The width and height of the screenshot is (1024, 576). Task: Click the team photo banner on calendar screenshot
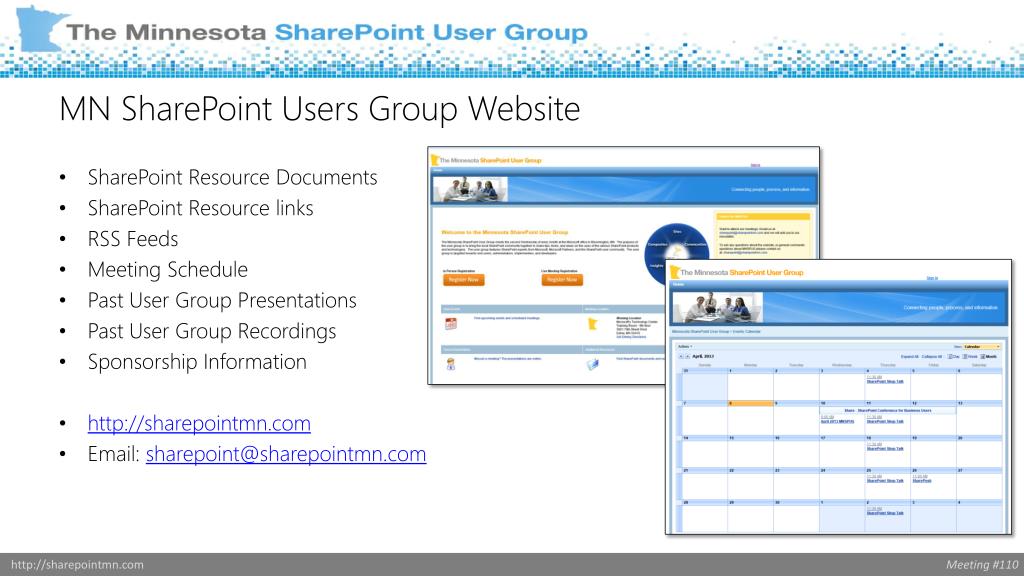click(718, 307)
